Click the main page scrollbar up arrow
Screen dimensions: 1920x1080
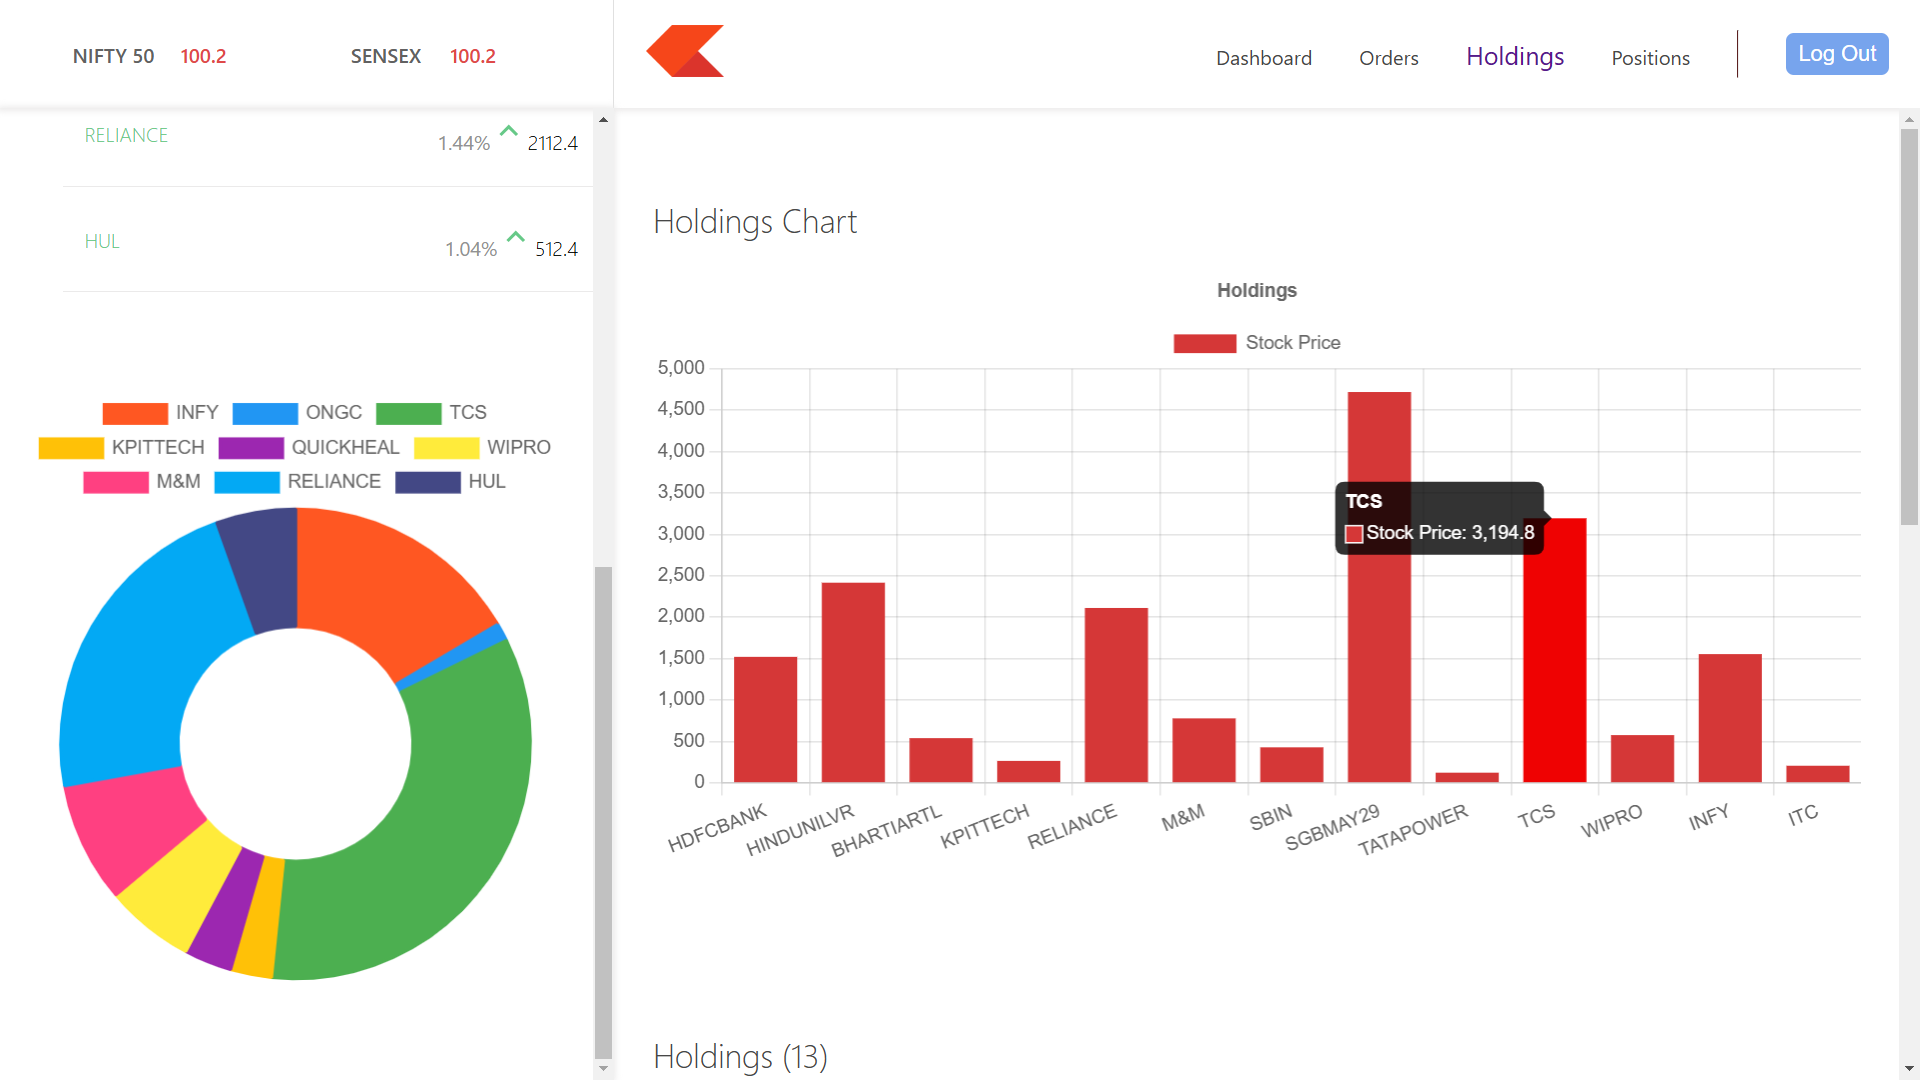point(1909,119)
